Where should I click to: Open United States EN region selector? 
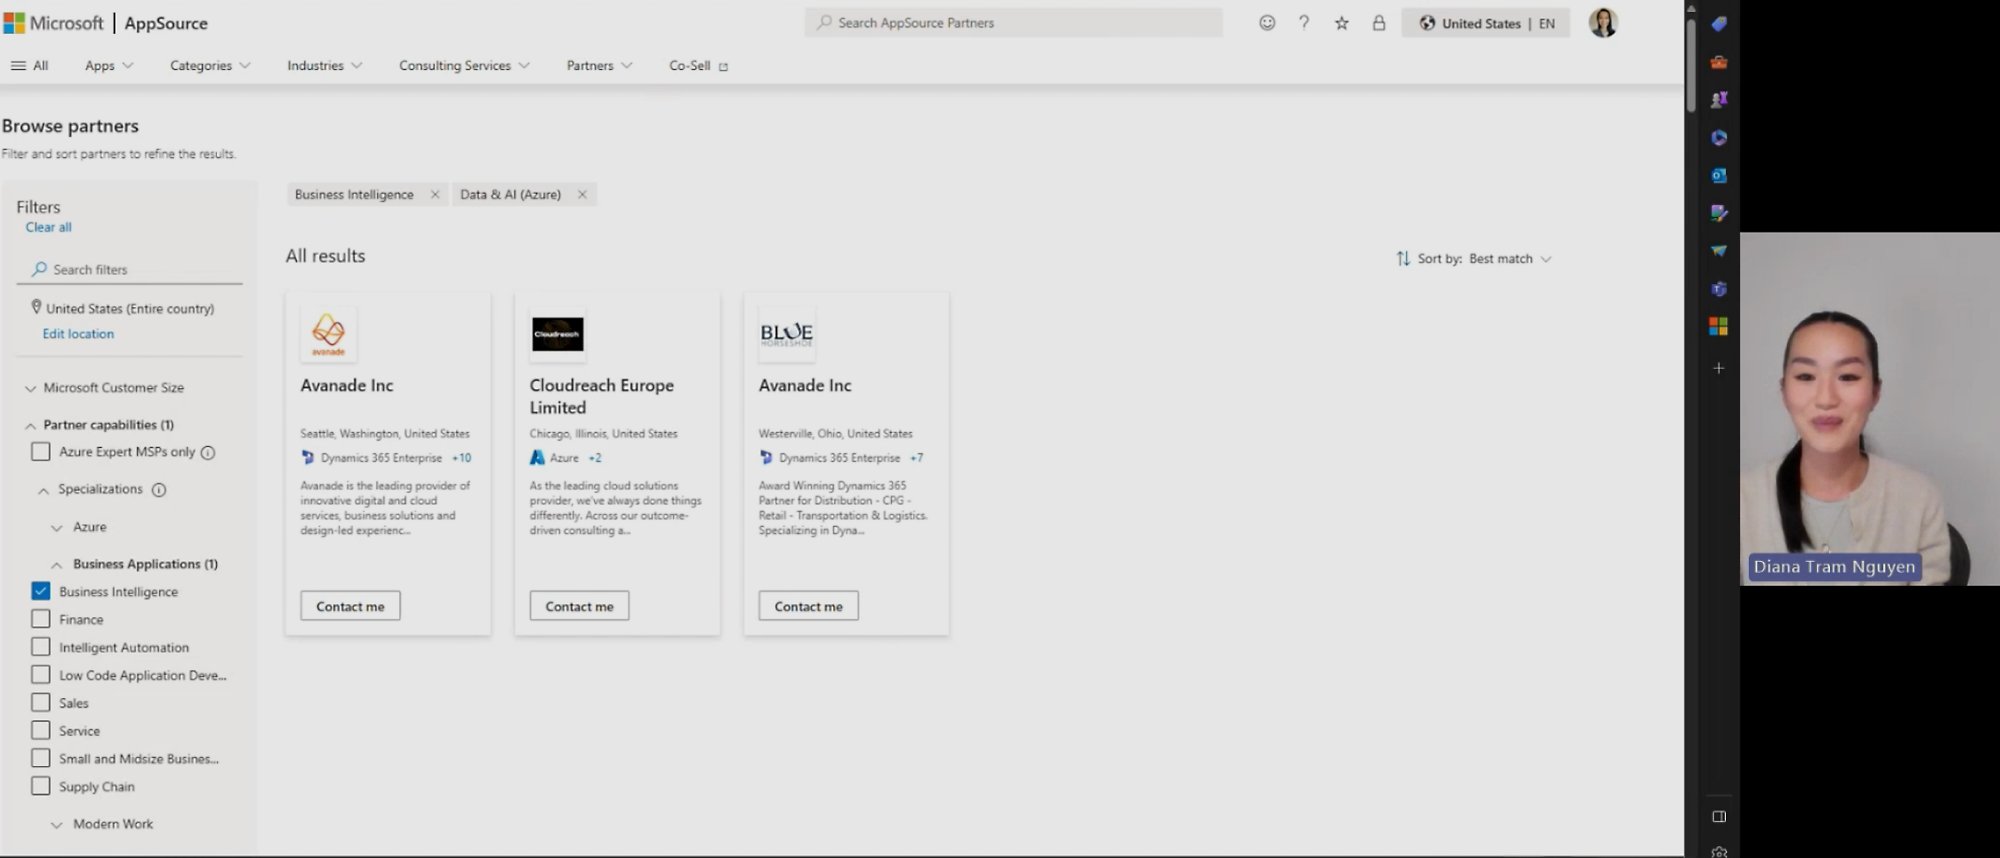(1486, 23)
